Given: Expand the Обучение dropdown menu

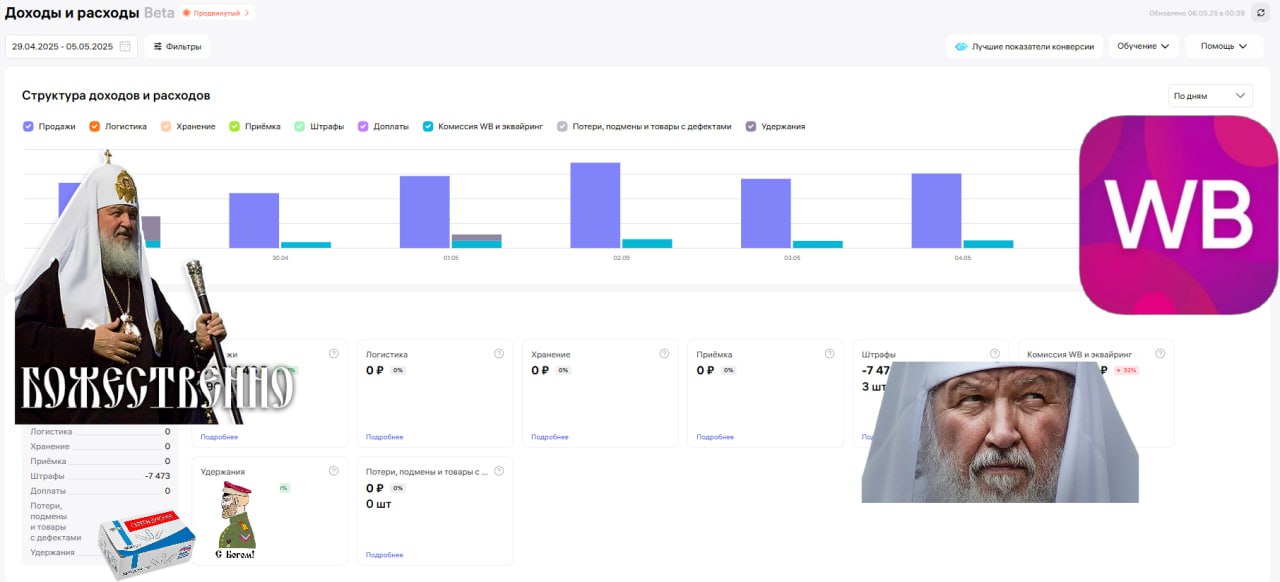Looking at the screenshot, I should coord(1143,46).
